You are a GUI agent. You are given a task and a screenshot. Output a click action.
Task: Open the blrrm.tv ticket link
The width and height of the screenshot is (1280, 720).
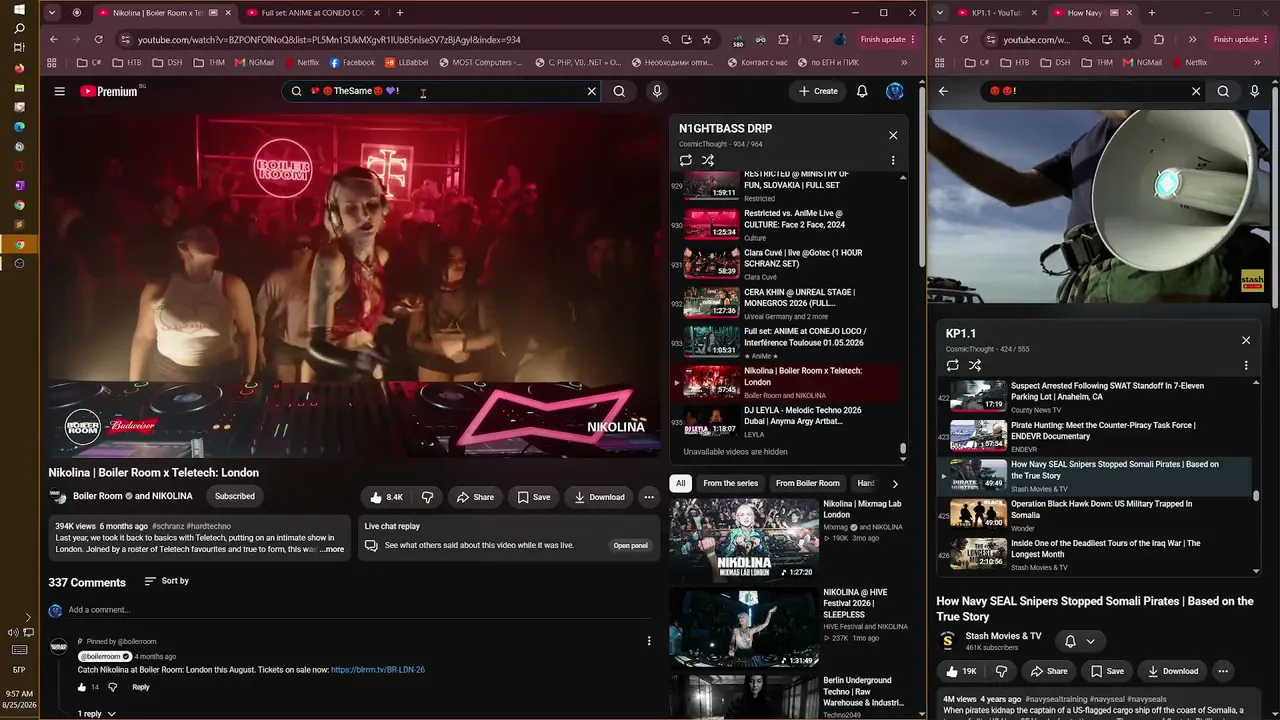point(378,670)
